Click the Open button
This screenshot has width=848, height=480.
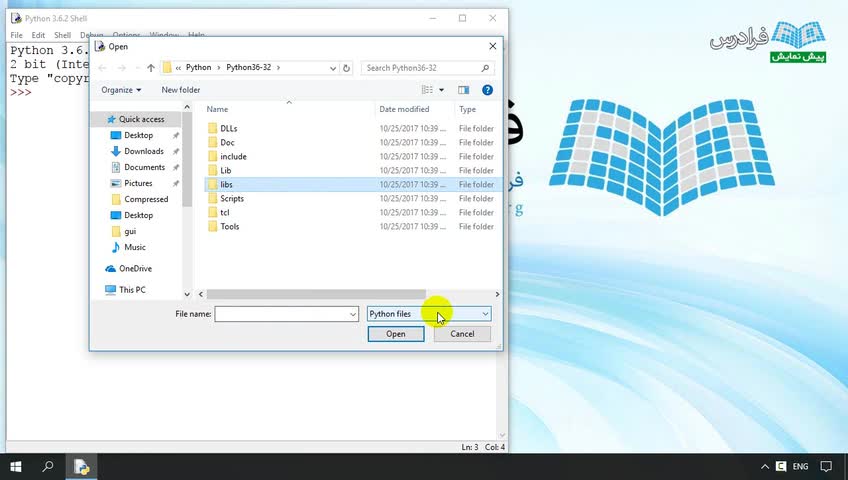396,334
